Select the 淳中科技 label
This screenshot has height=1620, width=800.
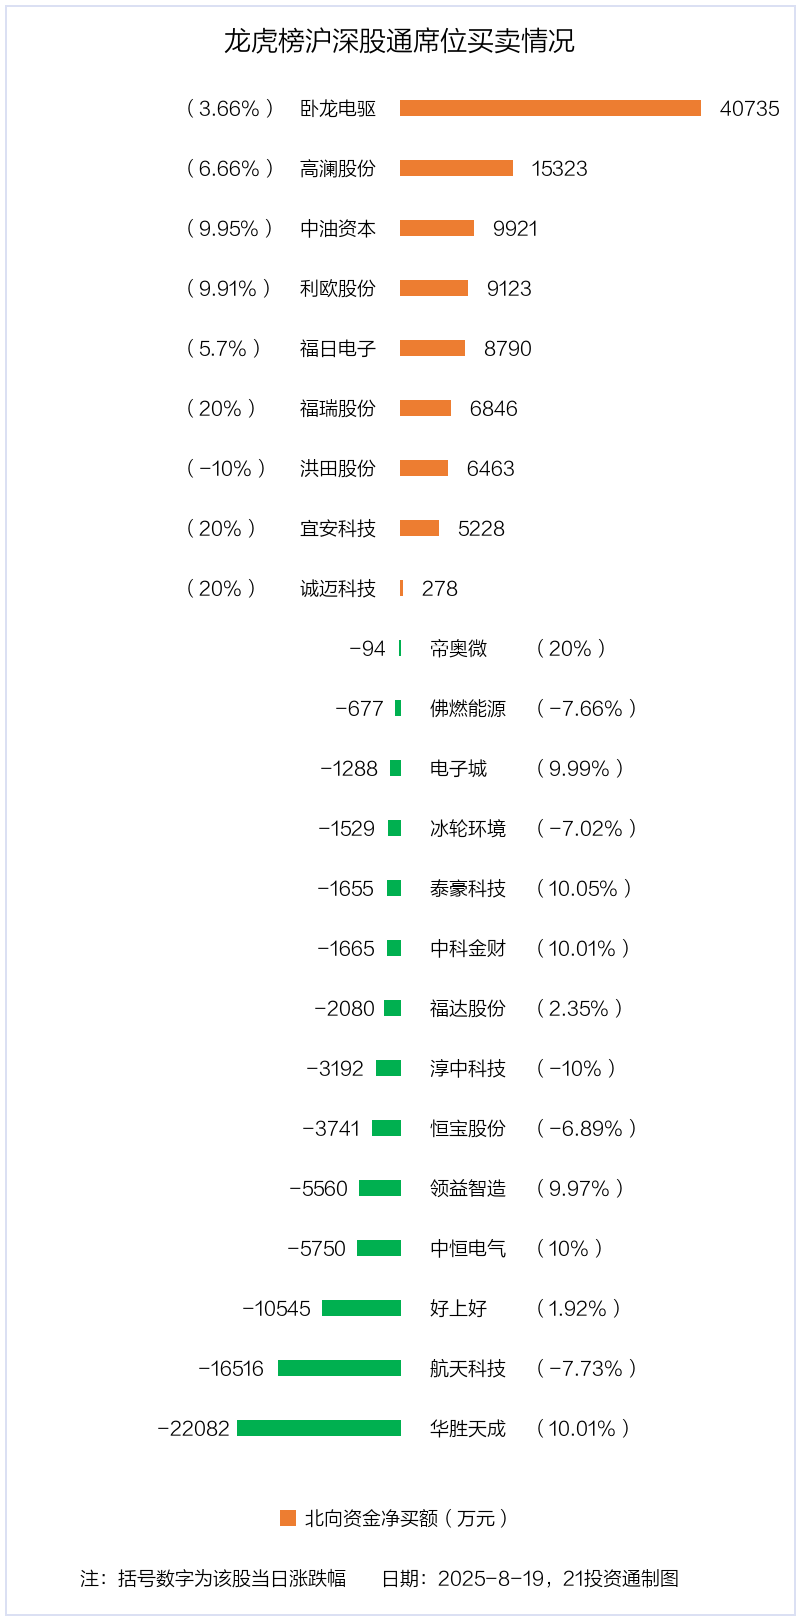pos(468,1068)
